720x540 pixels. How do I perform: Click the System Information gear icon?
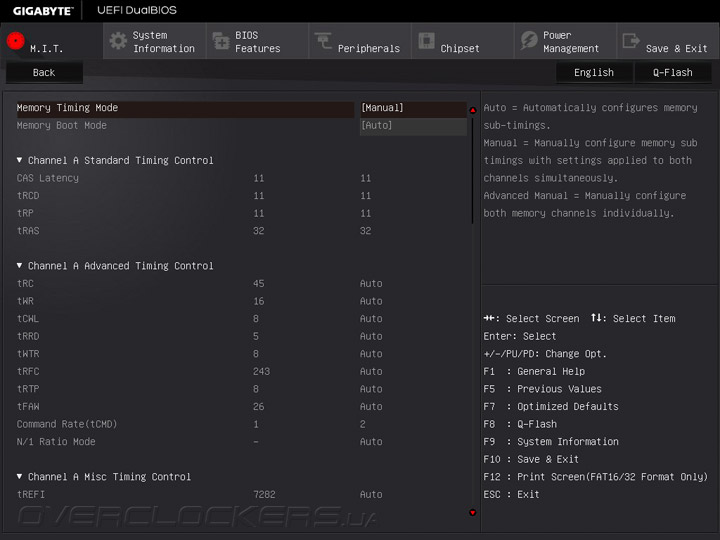(x=118, y=41)
